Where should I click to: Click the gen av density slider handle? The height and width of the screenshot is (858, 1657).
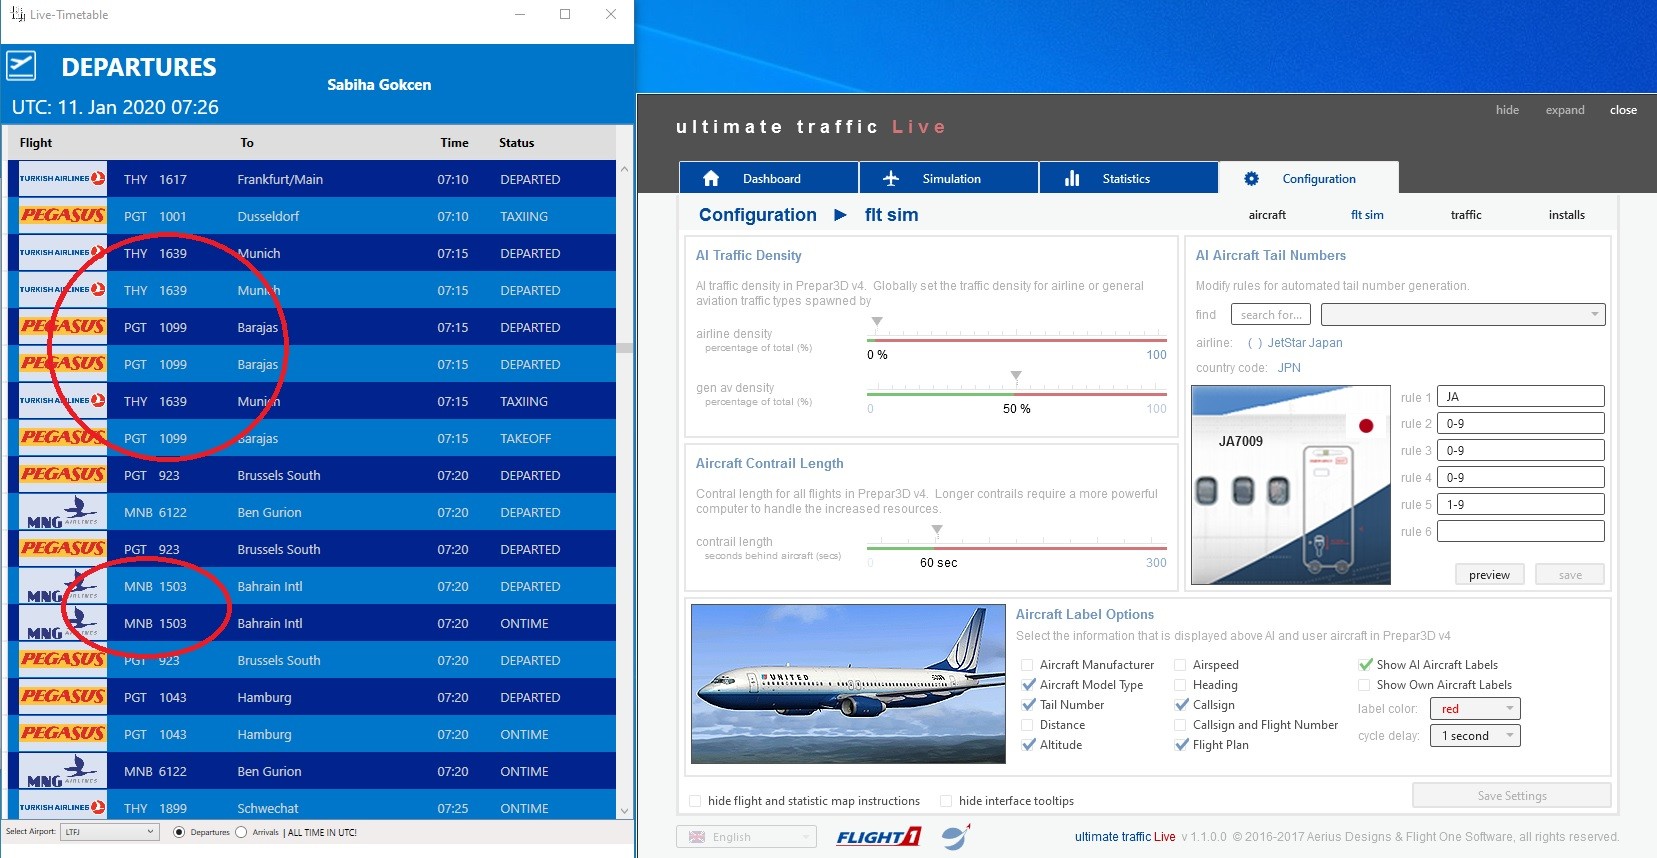point(1016,376)
